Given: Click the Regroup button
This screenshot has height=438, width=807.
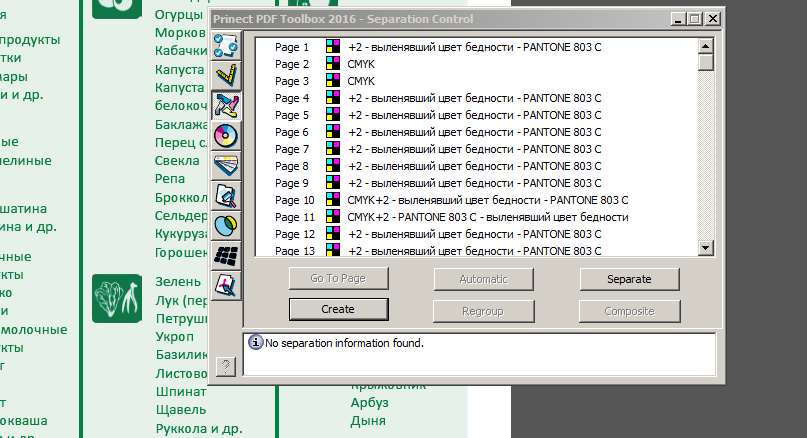Looking at the screenshot, I should (483, 311).
